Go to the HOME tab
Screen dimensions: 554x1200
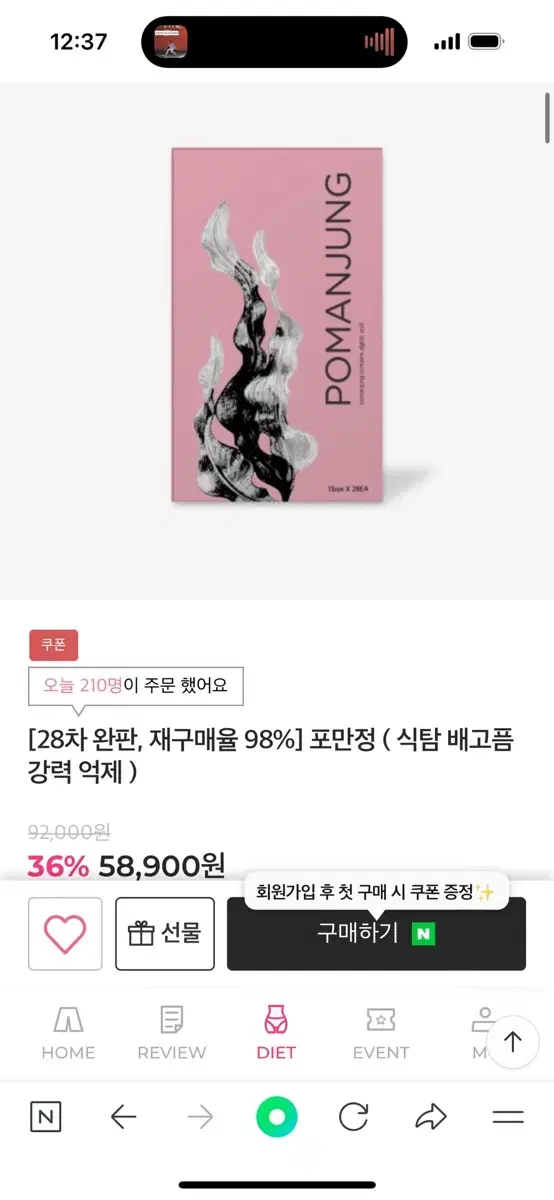click(x=68, y=1033)
